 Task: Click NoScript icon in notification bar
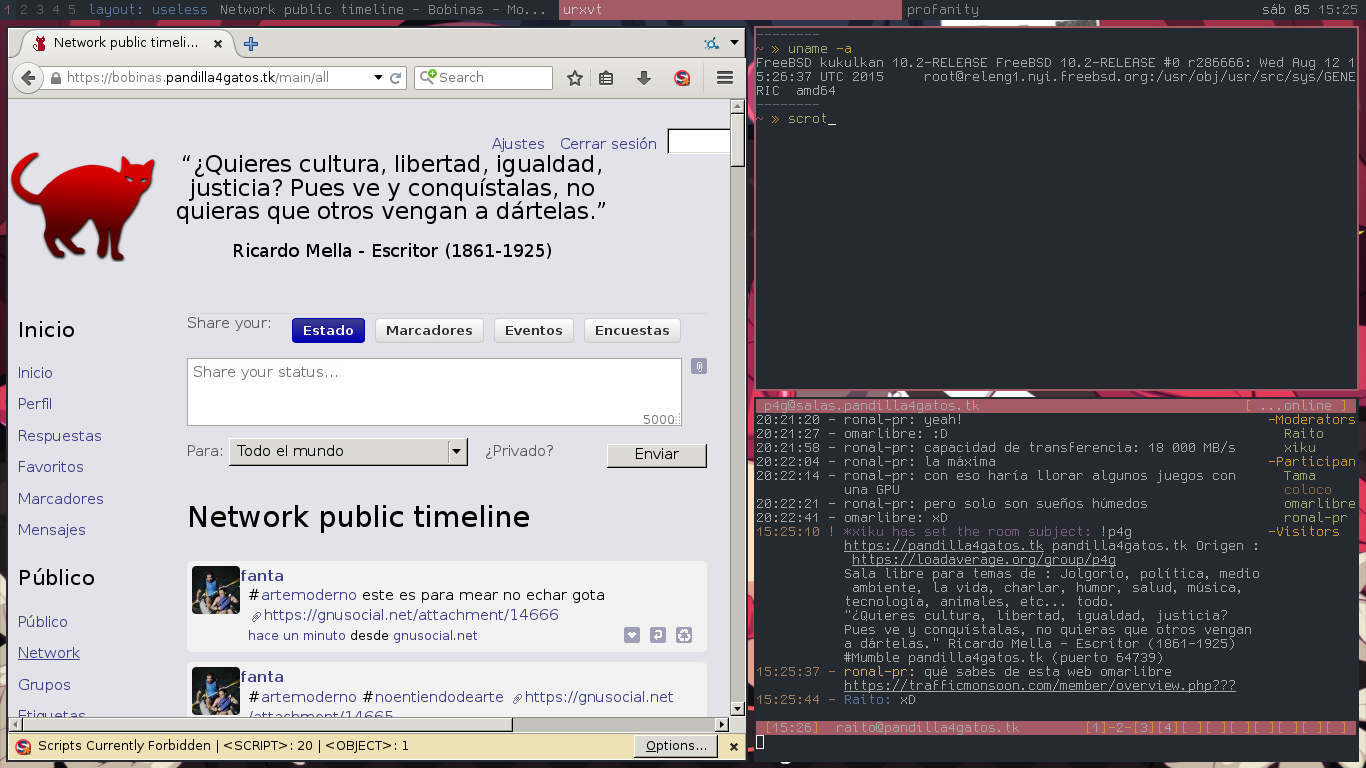[23, 746]
